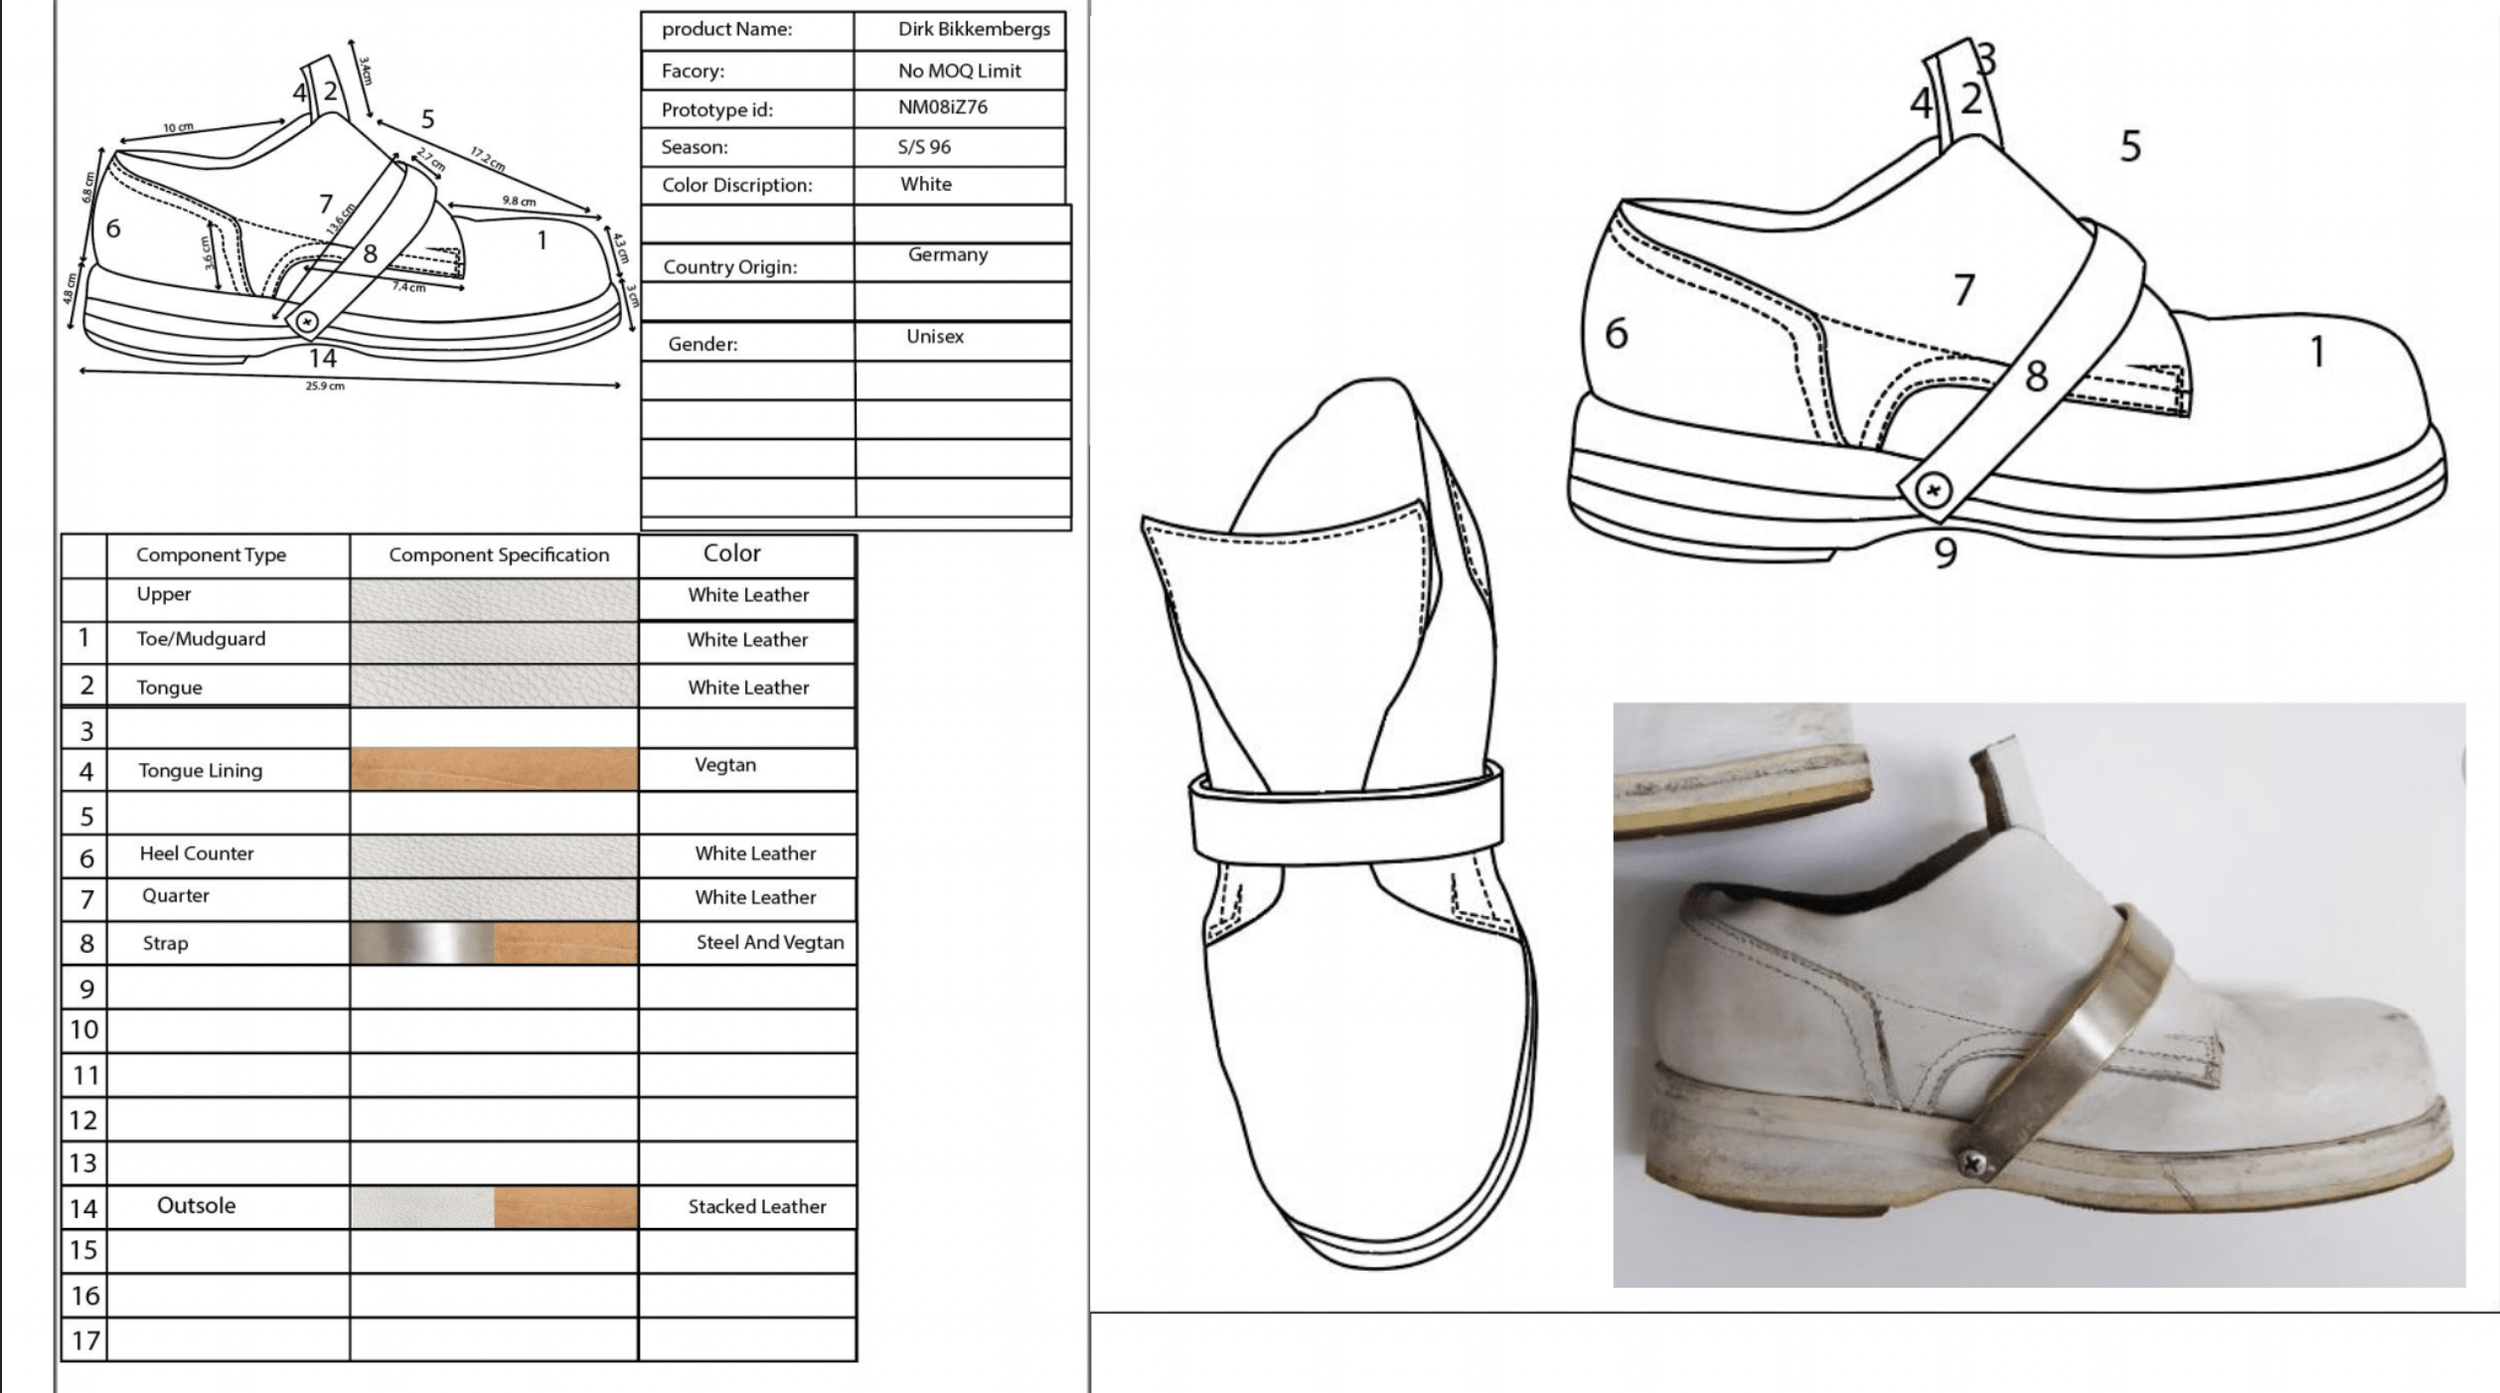Click the white leather swatch in Upper row
This screenshot has width=2500, height=1393.
click(494, 600)
